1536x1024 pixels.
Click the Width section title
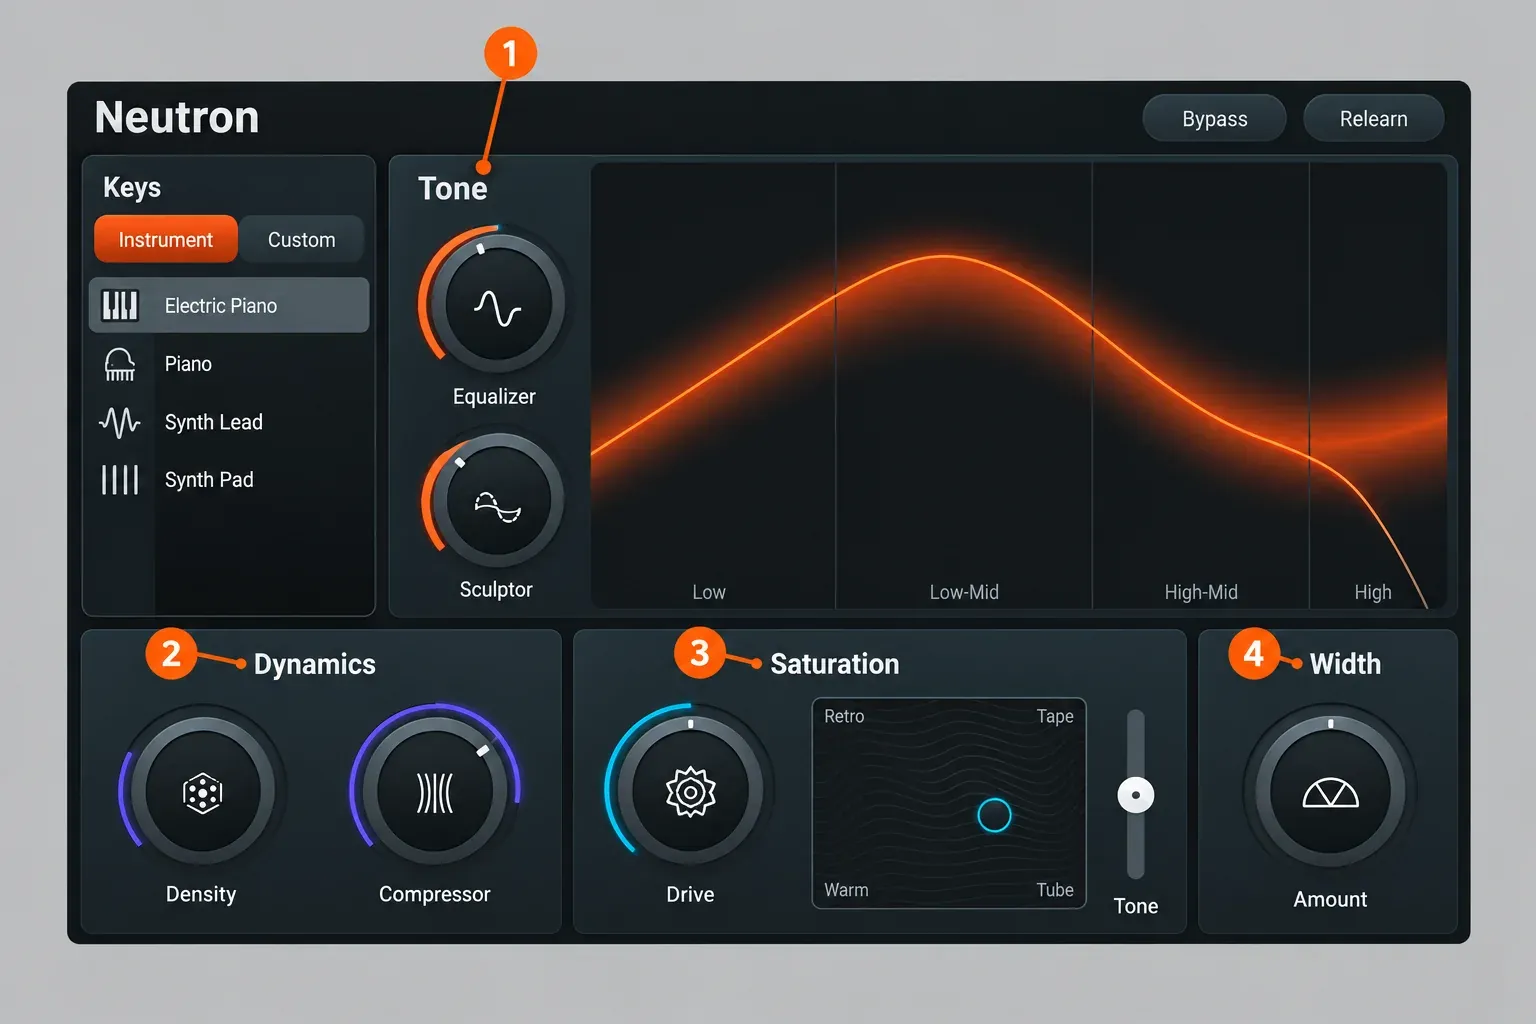click(1345, 664)
